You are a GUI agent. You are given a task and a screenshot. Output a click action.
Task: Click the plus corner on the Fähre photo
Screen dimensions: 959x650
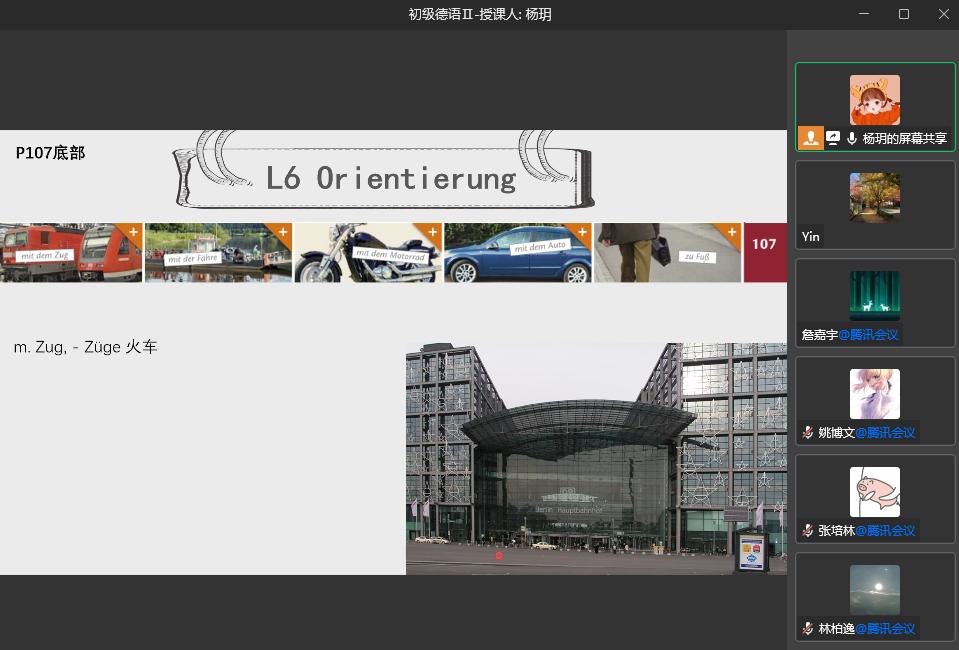pos(282,232)
